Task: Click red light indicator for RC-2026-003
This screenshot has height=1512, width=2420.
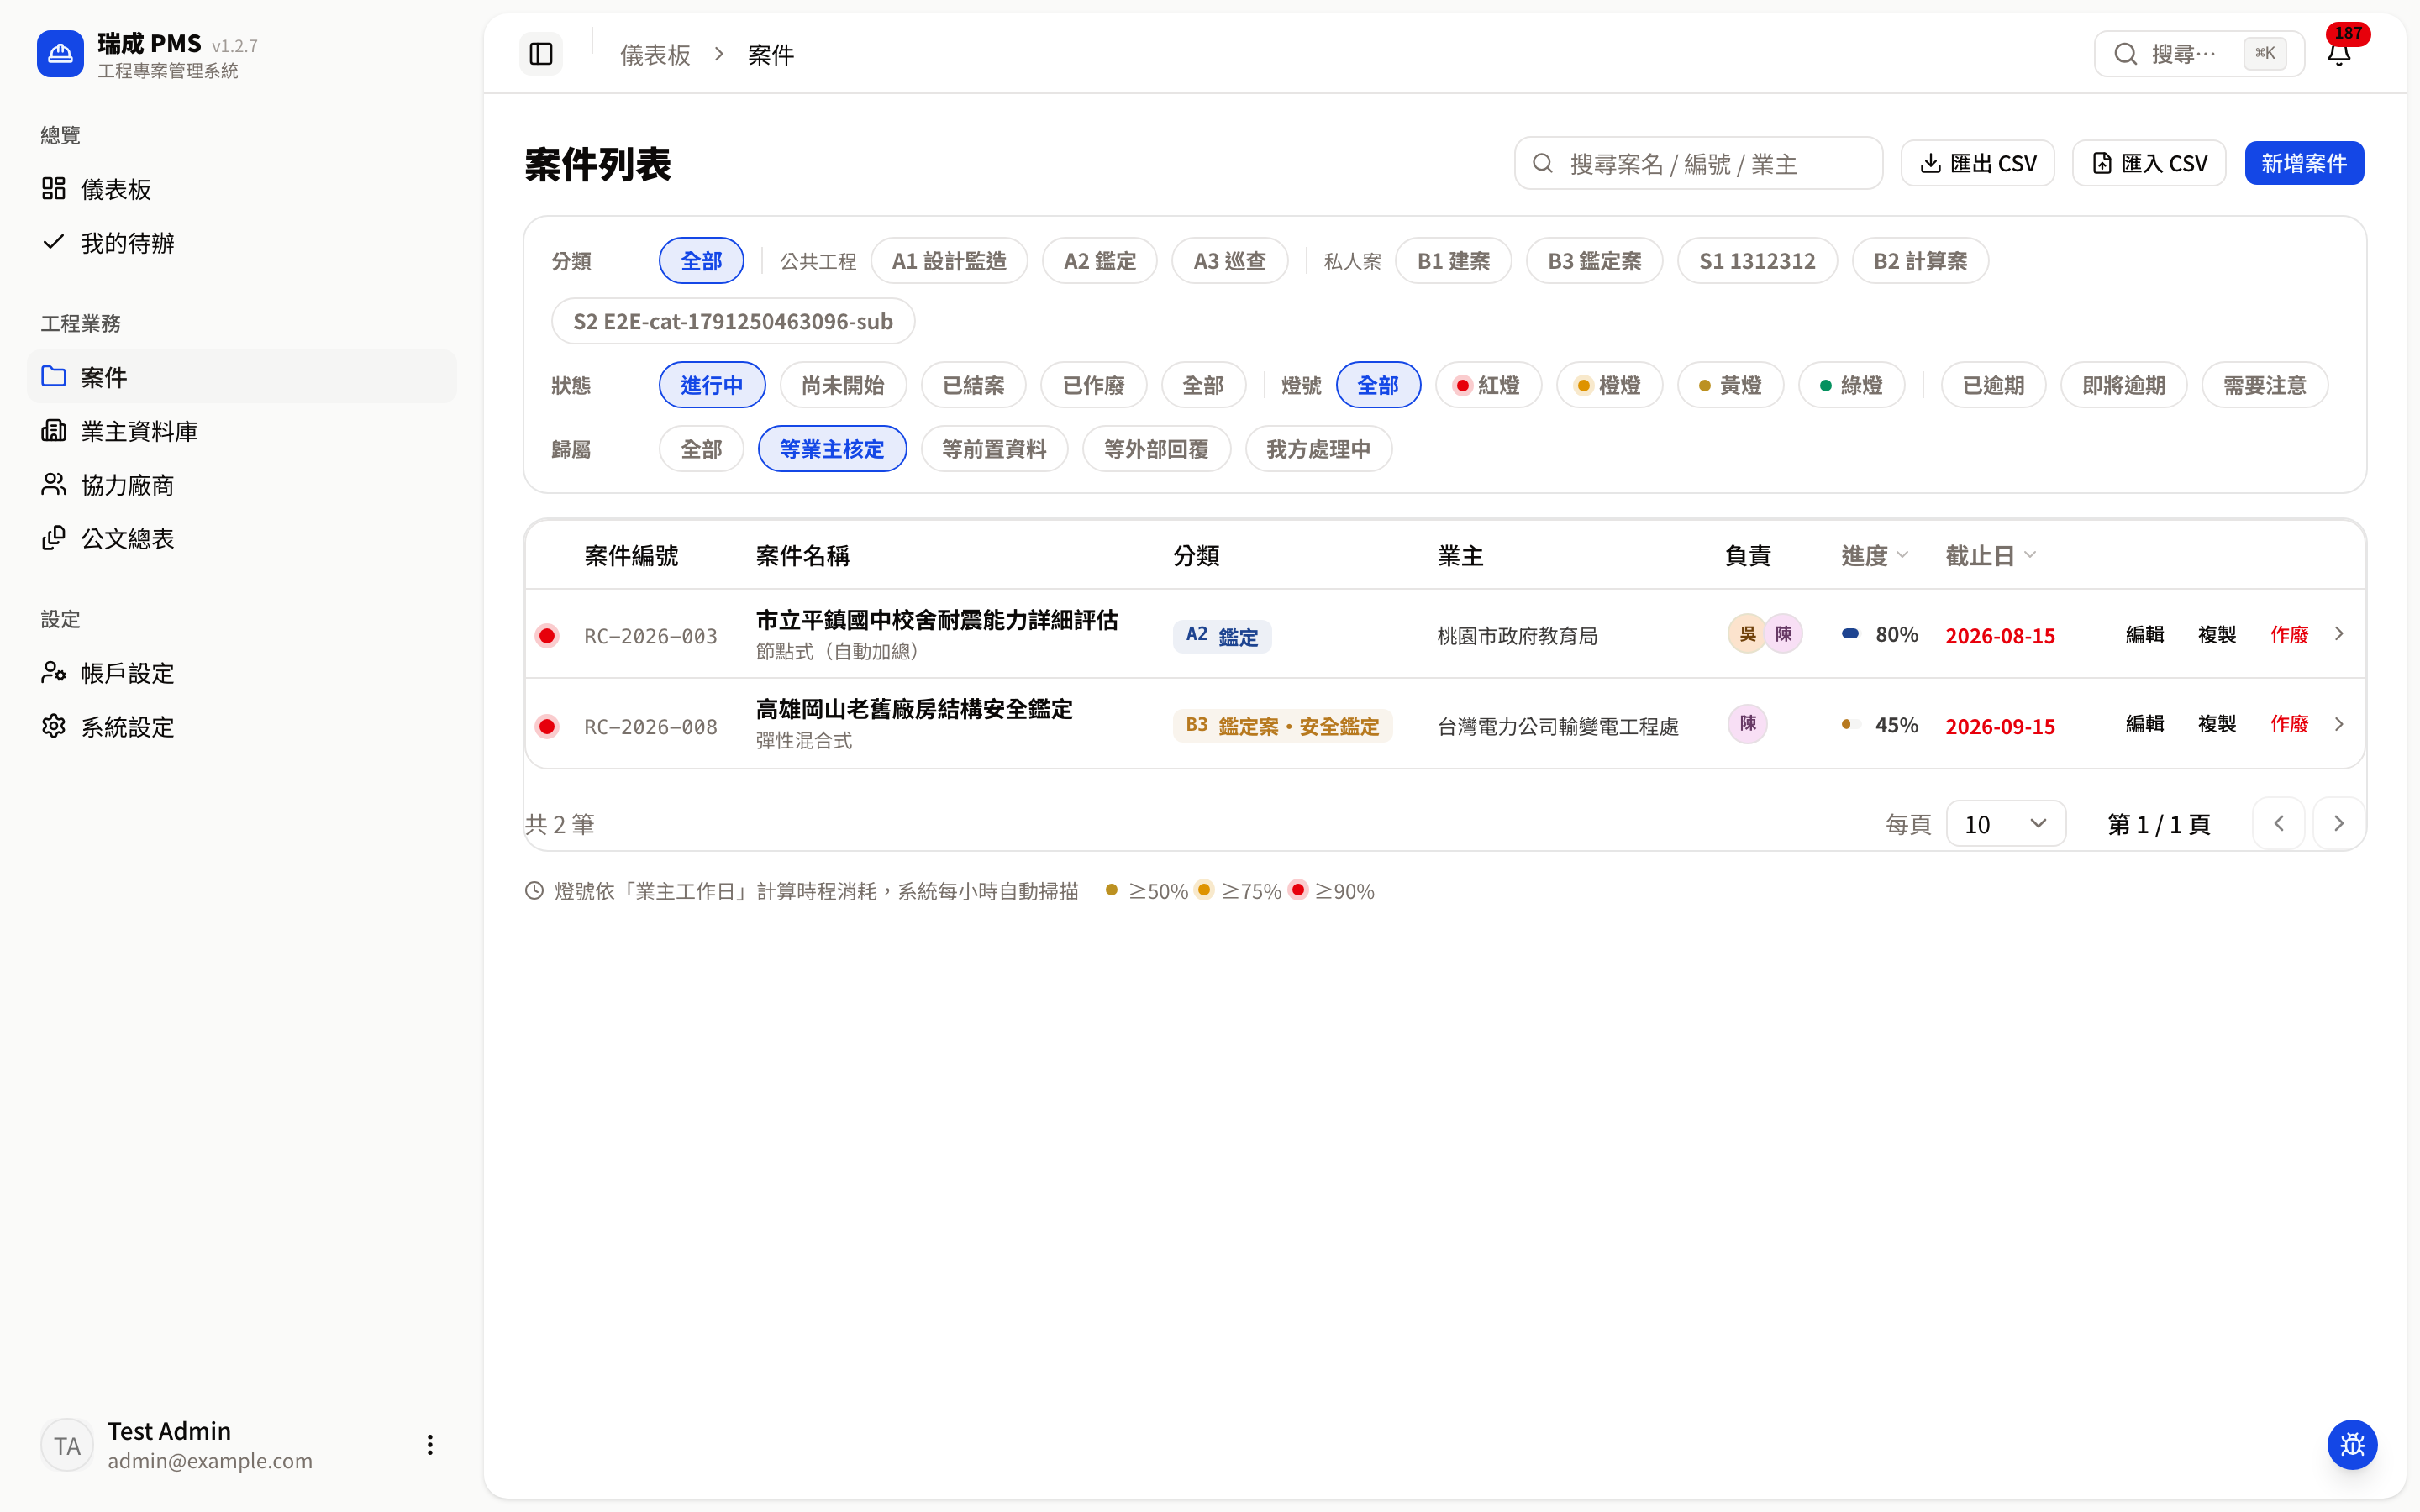Action: click(547, 636)
